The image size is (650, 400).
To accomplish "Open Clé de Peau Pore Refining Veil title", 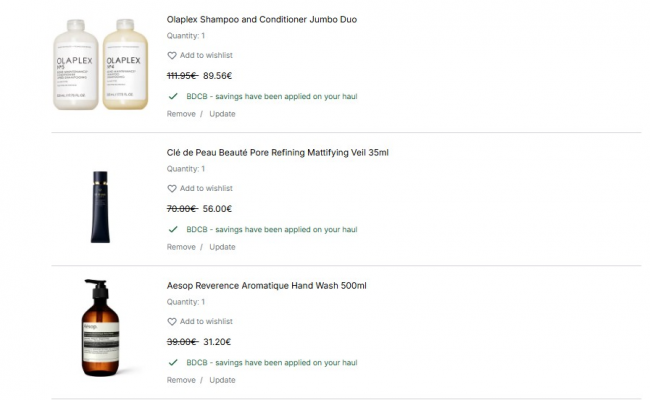I will point(277,153).
